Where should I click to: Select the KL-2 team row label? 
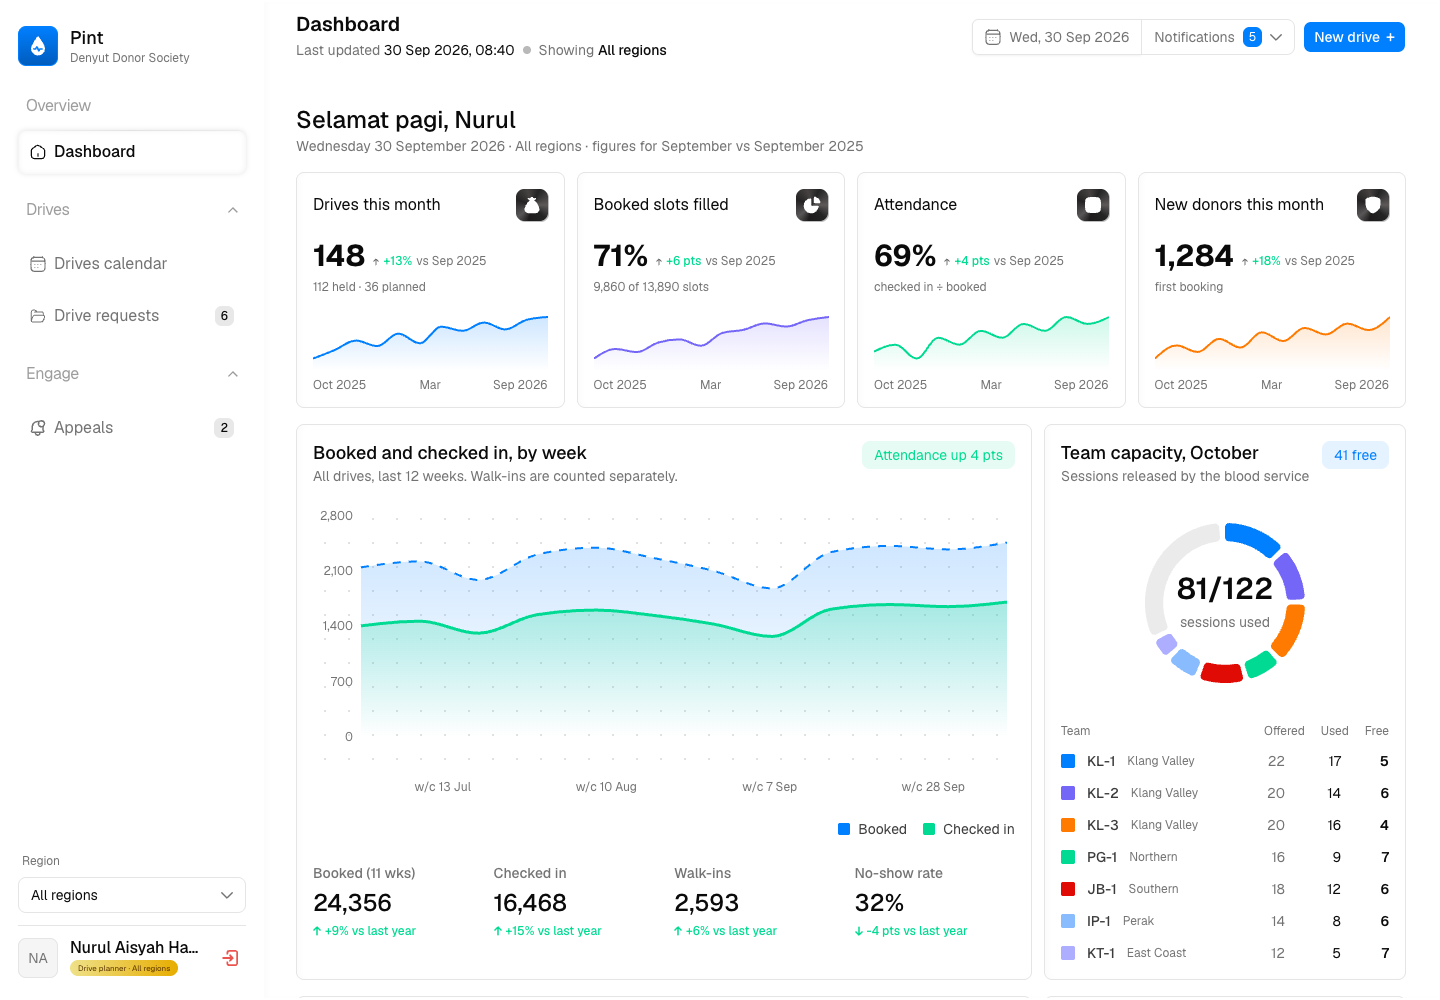click(x=1103, y=793)
